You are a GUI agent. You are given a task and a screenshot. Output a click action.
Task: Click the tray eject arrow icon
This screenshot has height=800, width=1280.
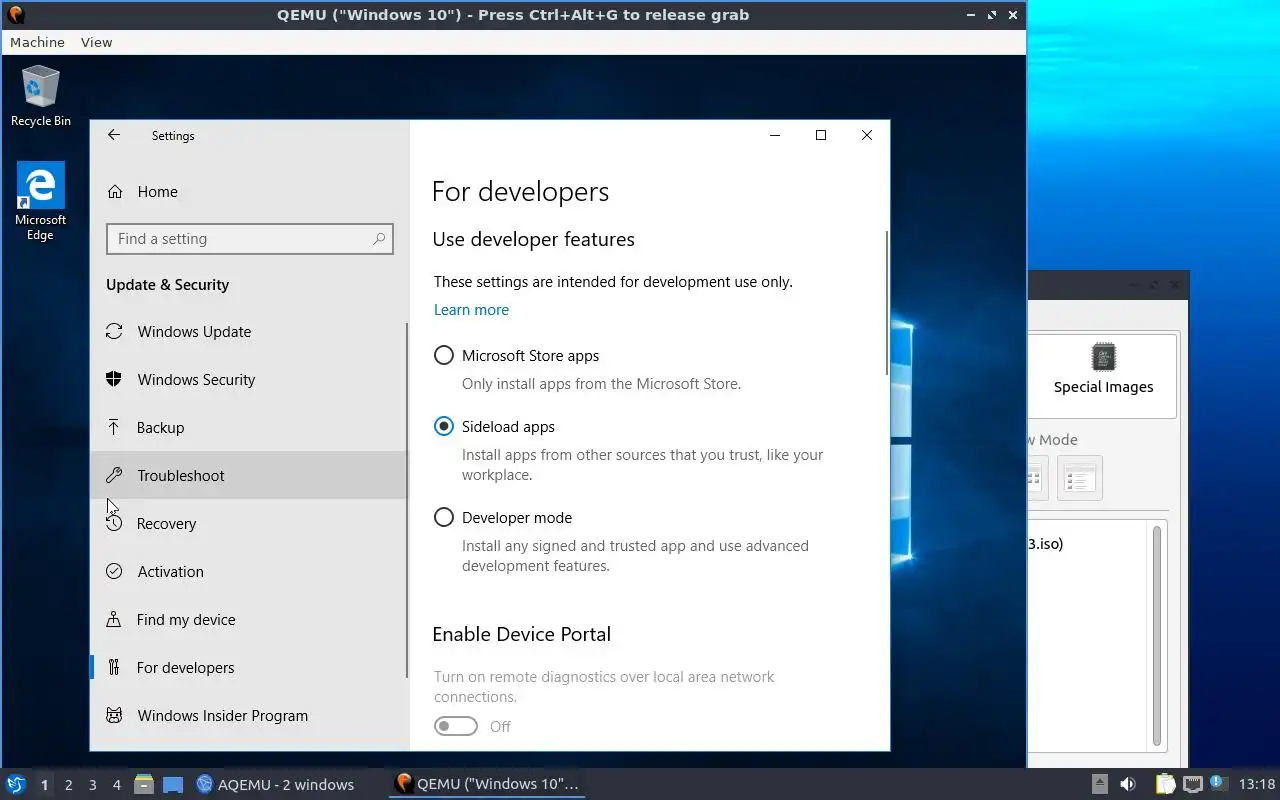click(1100, 784)
